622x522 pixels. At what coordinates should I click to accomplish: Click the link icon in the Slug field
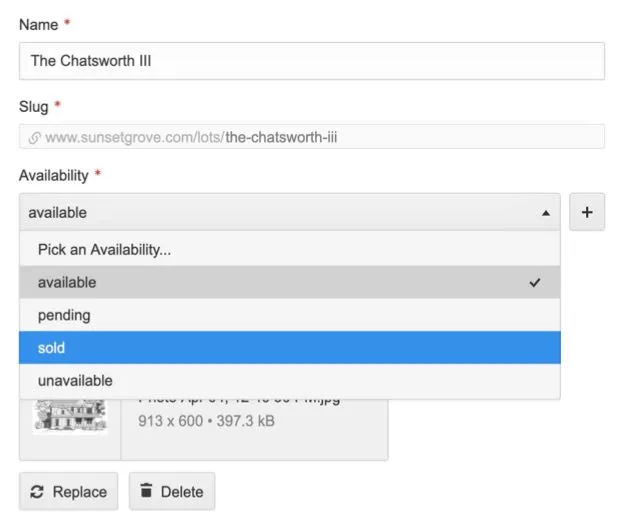click(35, 137)
